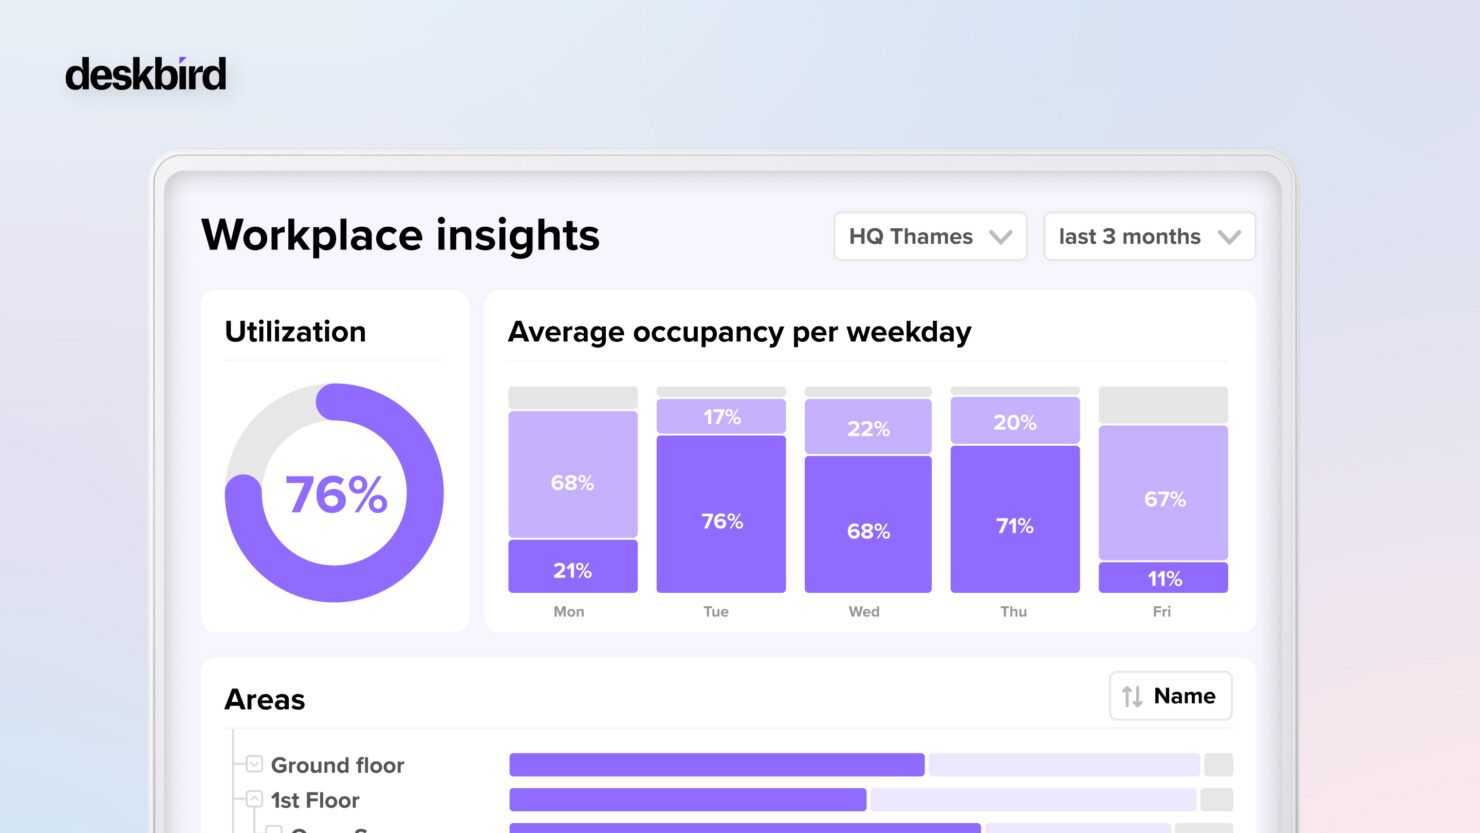Open the HQ Thames location dropdown
This screenshot has width=1480, height=833.
pyautogui.click(x=929, y=236)
